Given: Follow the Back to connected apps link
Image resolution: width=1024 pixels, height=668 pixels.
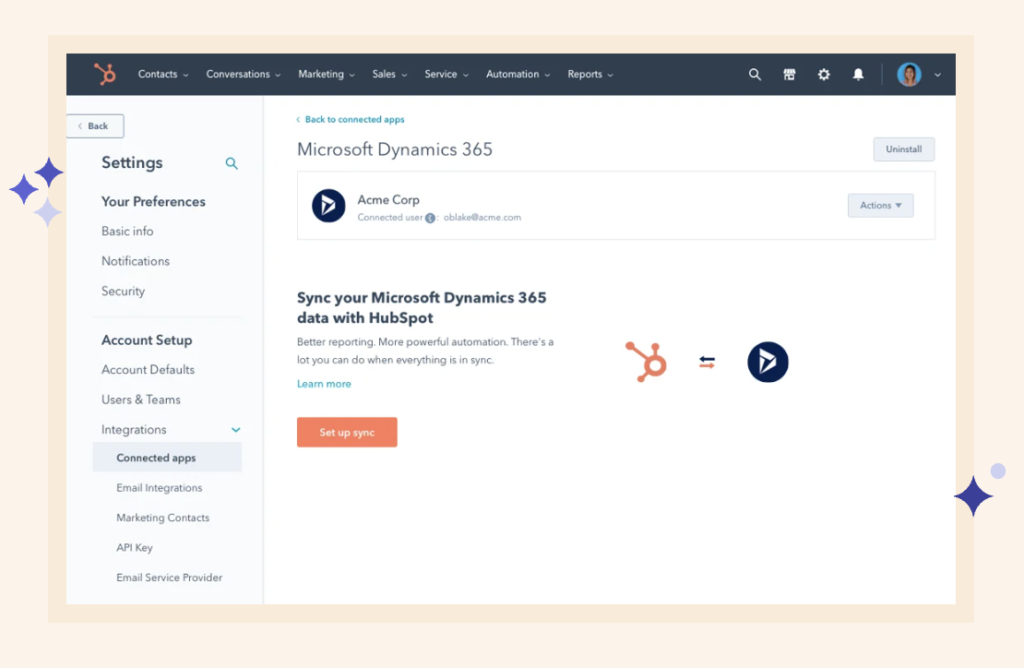Looking at the screenshot, I should 351,119.
